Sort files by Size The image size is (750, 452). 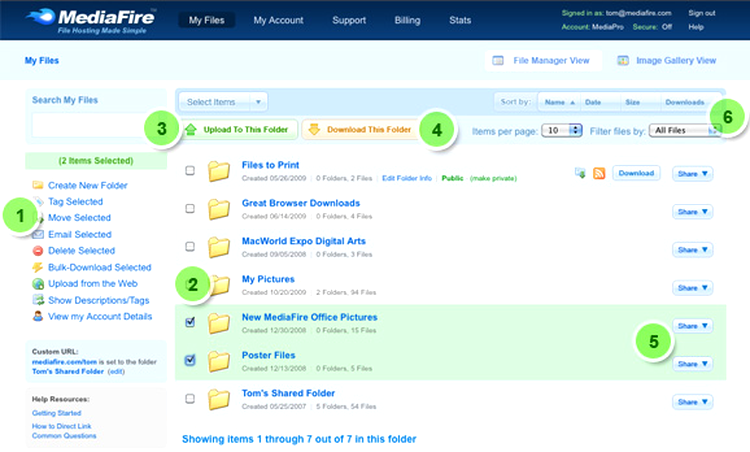pyautogui.click(x=632, y=102)
